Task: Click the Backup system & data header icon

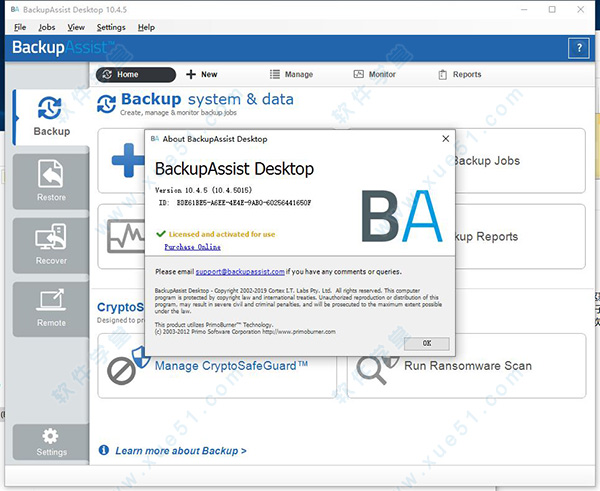Action: point(106,104)
